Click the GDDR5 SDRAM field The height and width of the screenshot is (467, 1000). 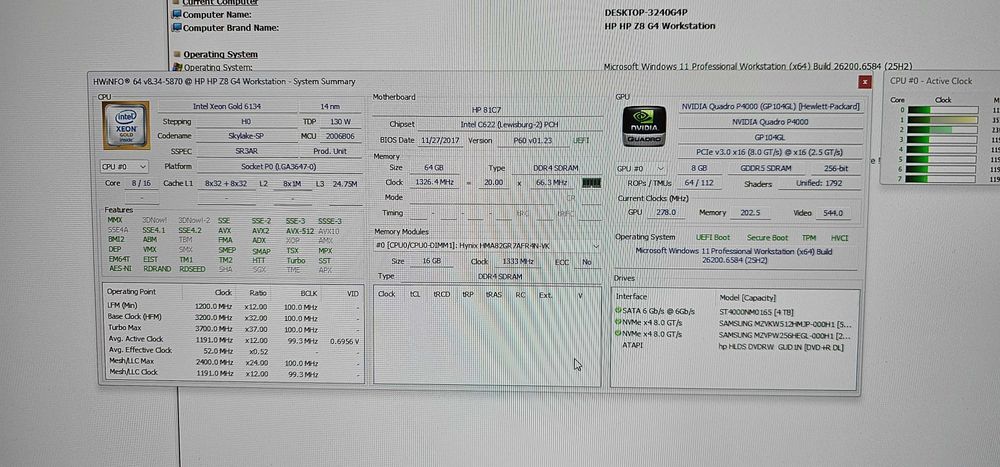765,168
